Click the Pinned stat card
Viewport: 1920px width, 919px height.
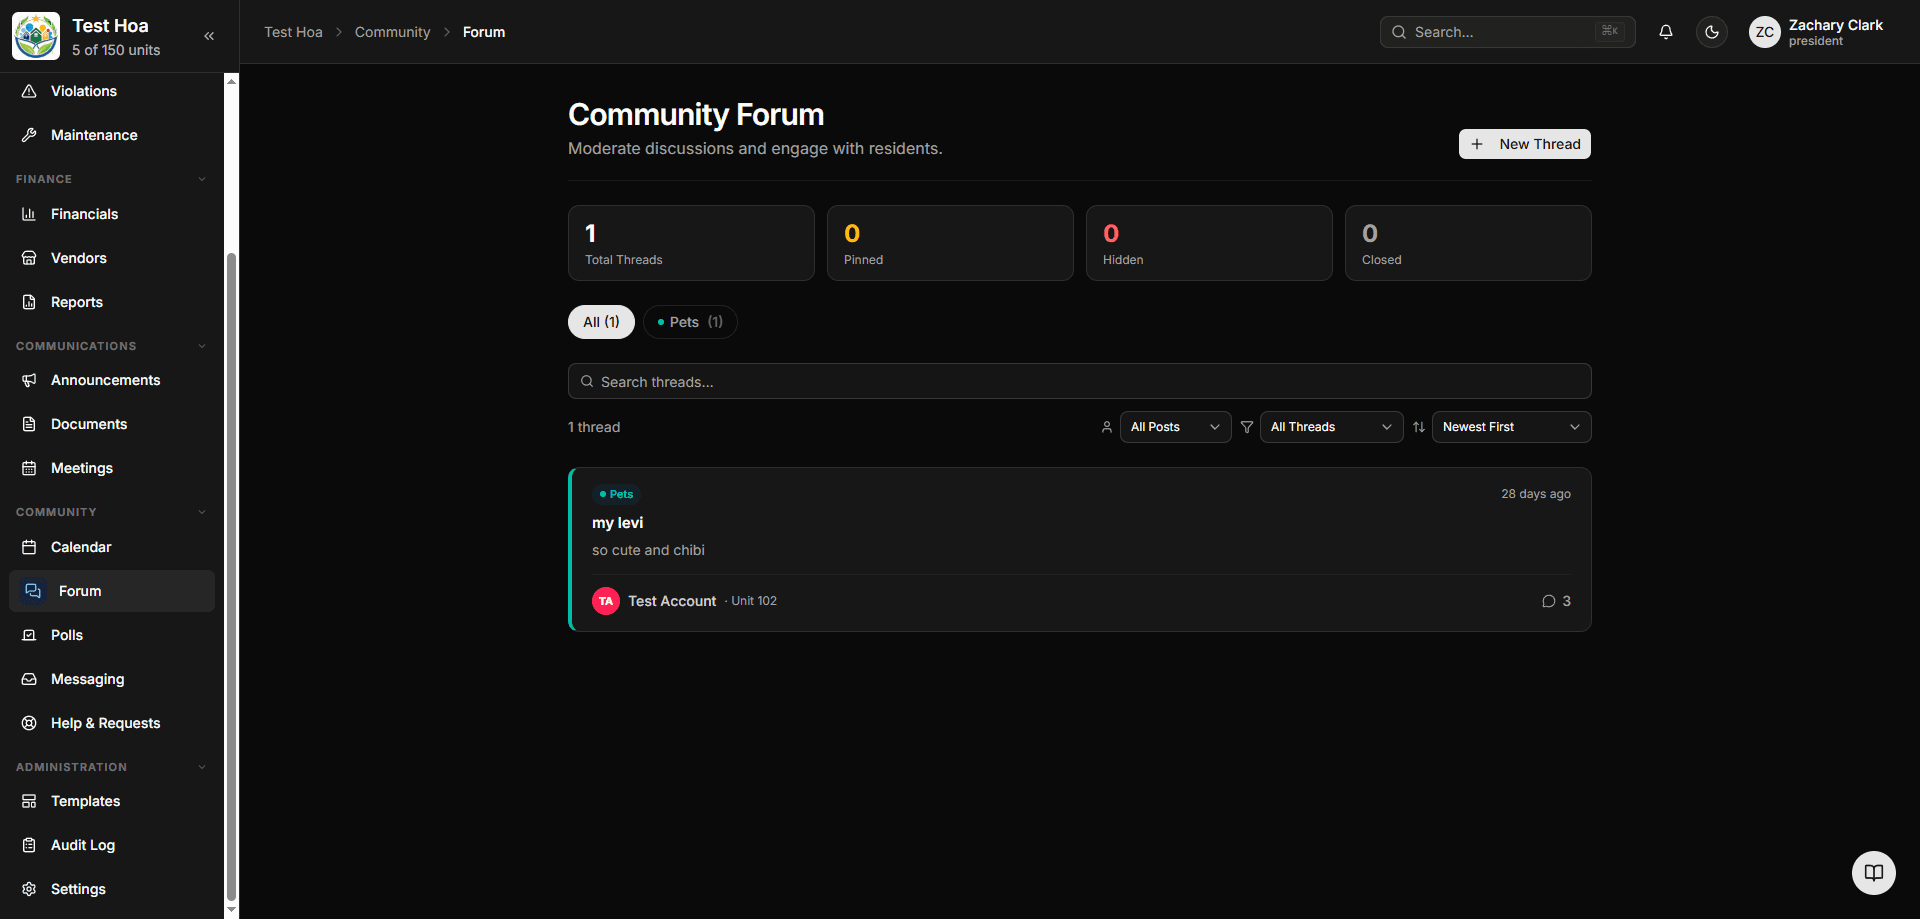coord(950,243)
